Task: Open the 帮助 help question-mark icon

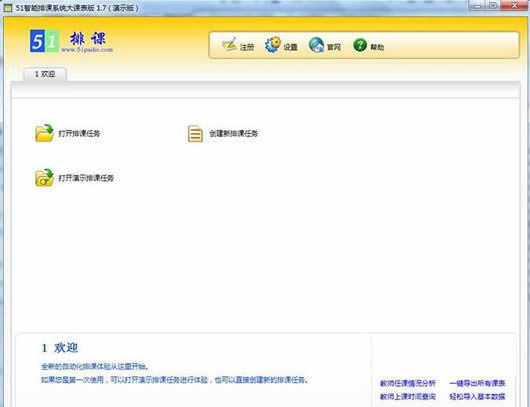Action: pyautogui.click(x=360, y=45)
